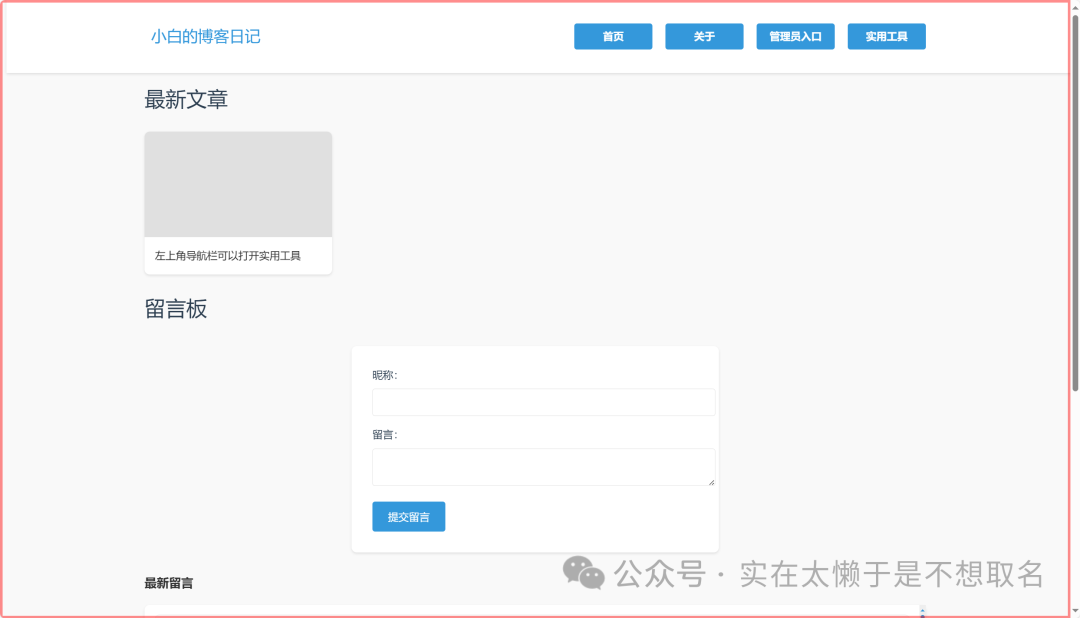
Task: Go to 管理员入口 admin login
Action: tap(796, 37)
